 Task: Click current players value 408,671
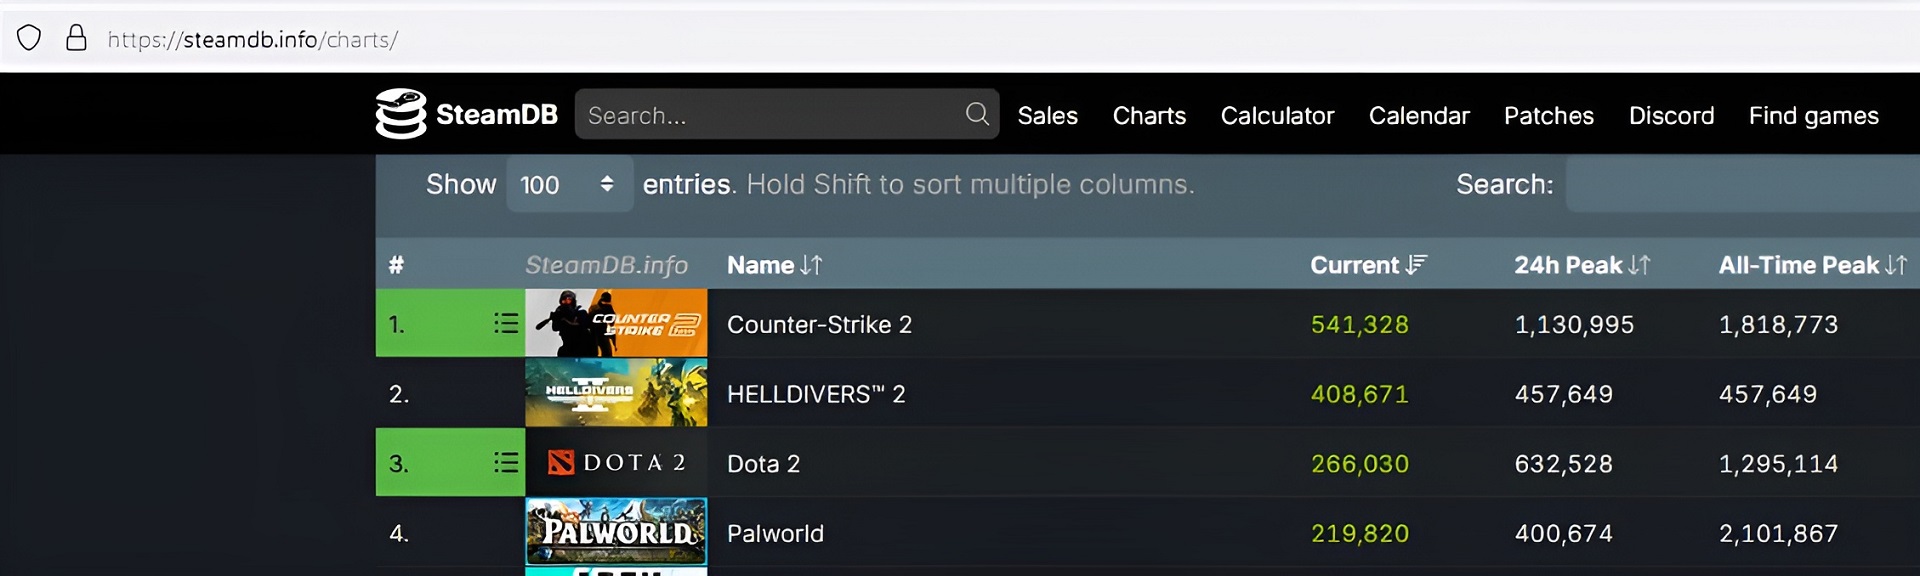(1359, 394)
